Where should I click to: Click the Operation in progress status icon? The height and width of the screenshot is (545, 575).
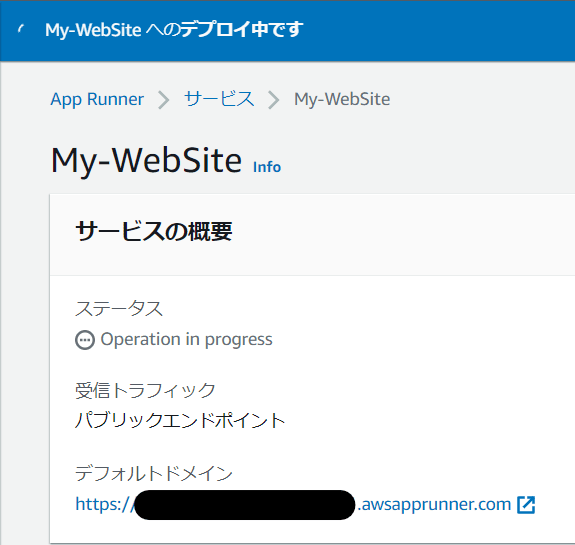(x=85, y=340)
